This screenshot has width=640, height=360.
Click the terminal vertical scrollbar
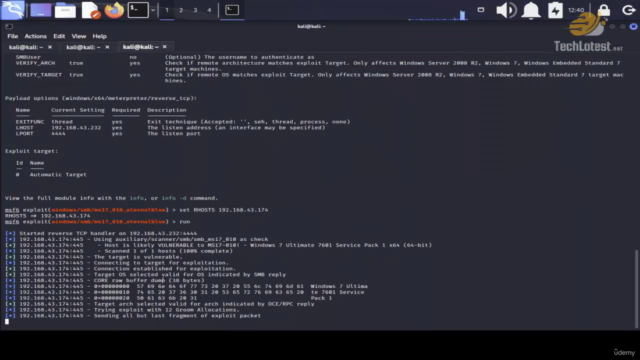[636, 288]
